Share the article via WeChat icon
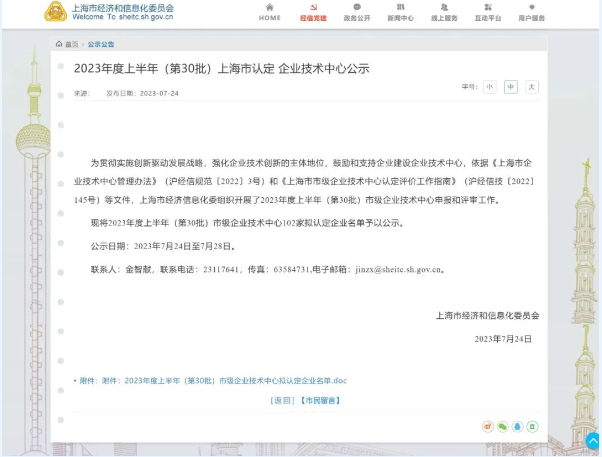 click(503, 426)
